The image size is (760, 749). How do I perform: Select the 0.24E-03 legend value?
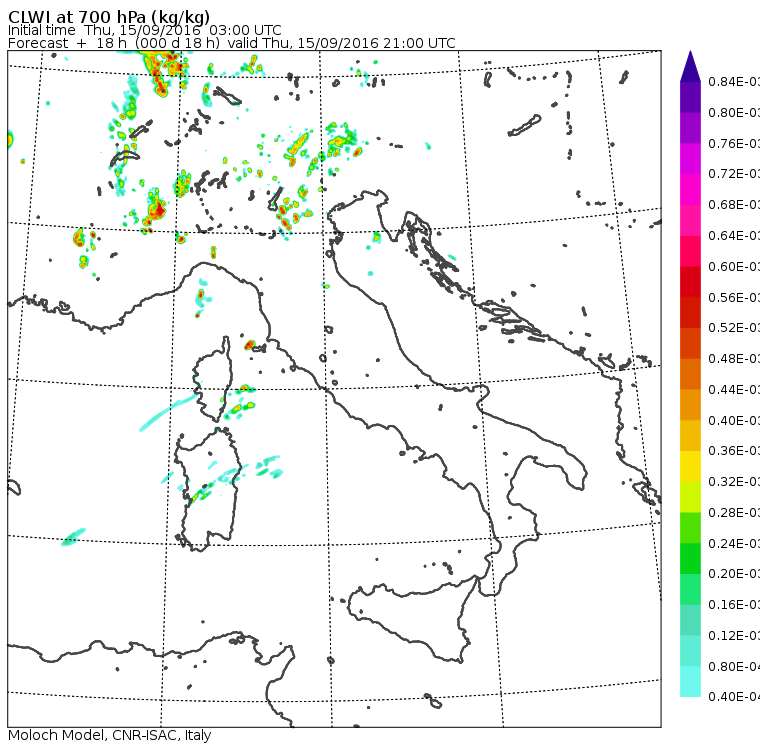pos(734,543)
